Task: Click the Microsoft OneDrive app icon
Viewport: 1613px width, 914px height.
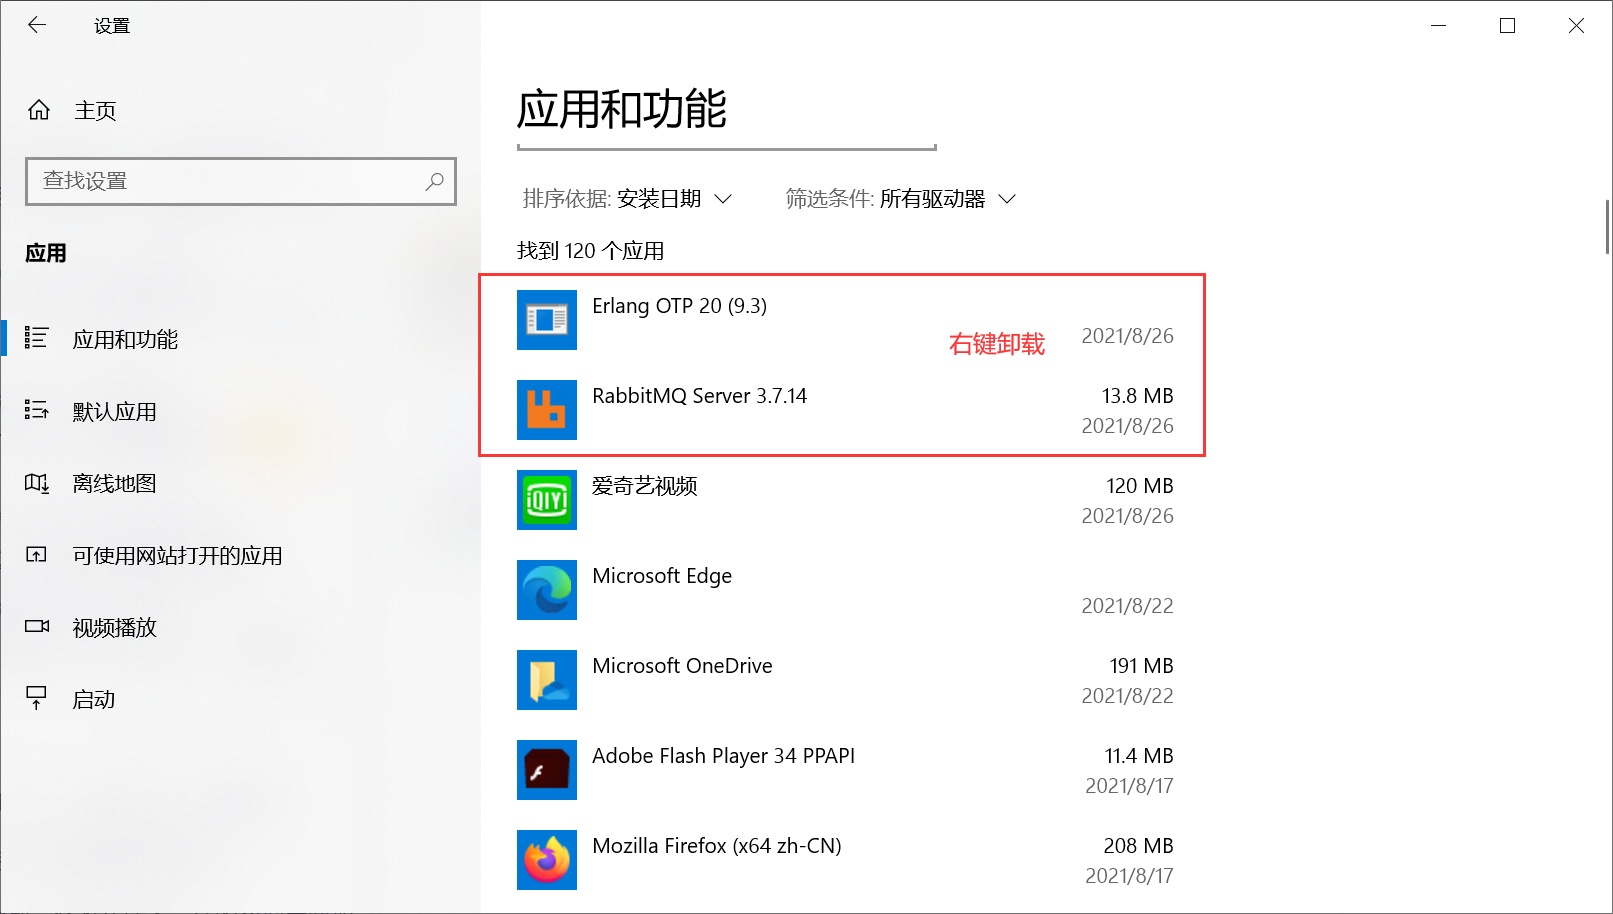Action: click(x=547, y=680)
